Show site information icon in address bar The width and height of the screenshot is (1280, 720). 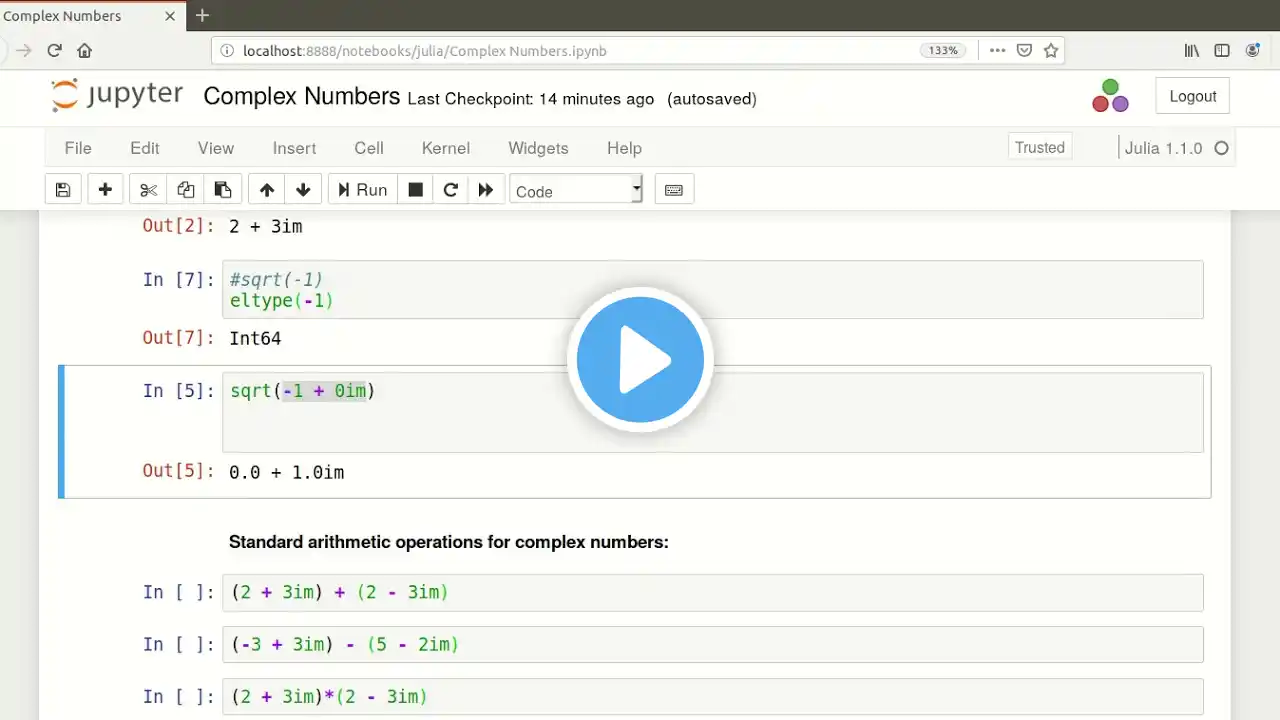tap(227, 50)
